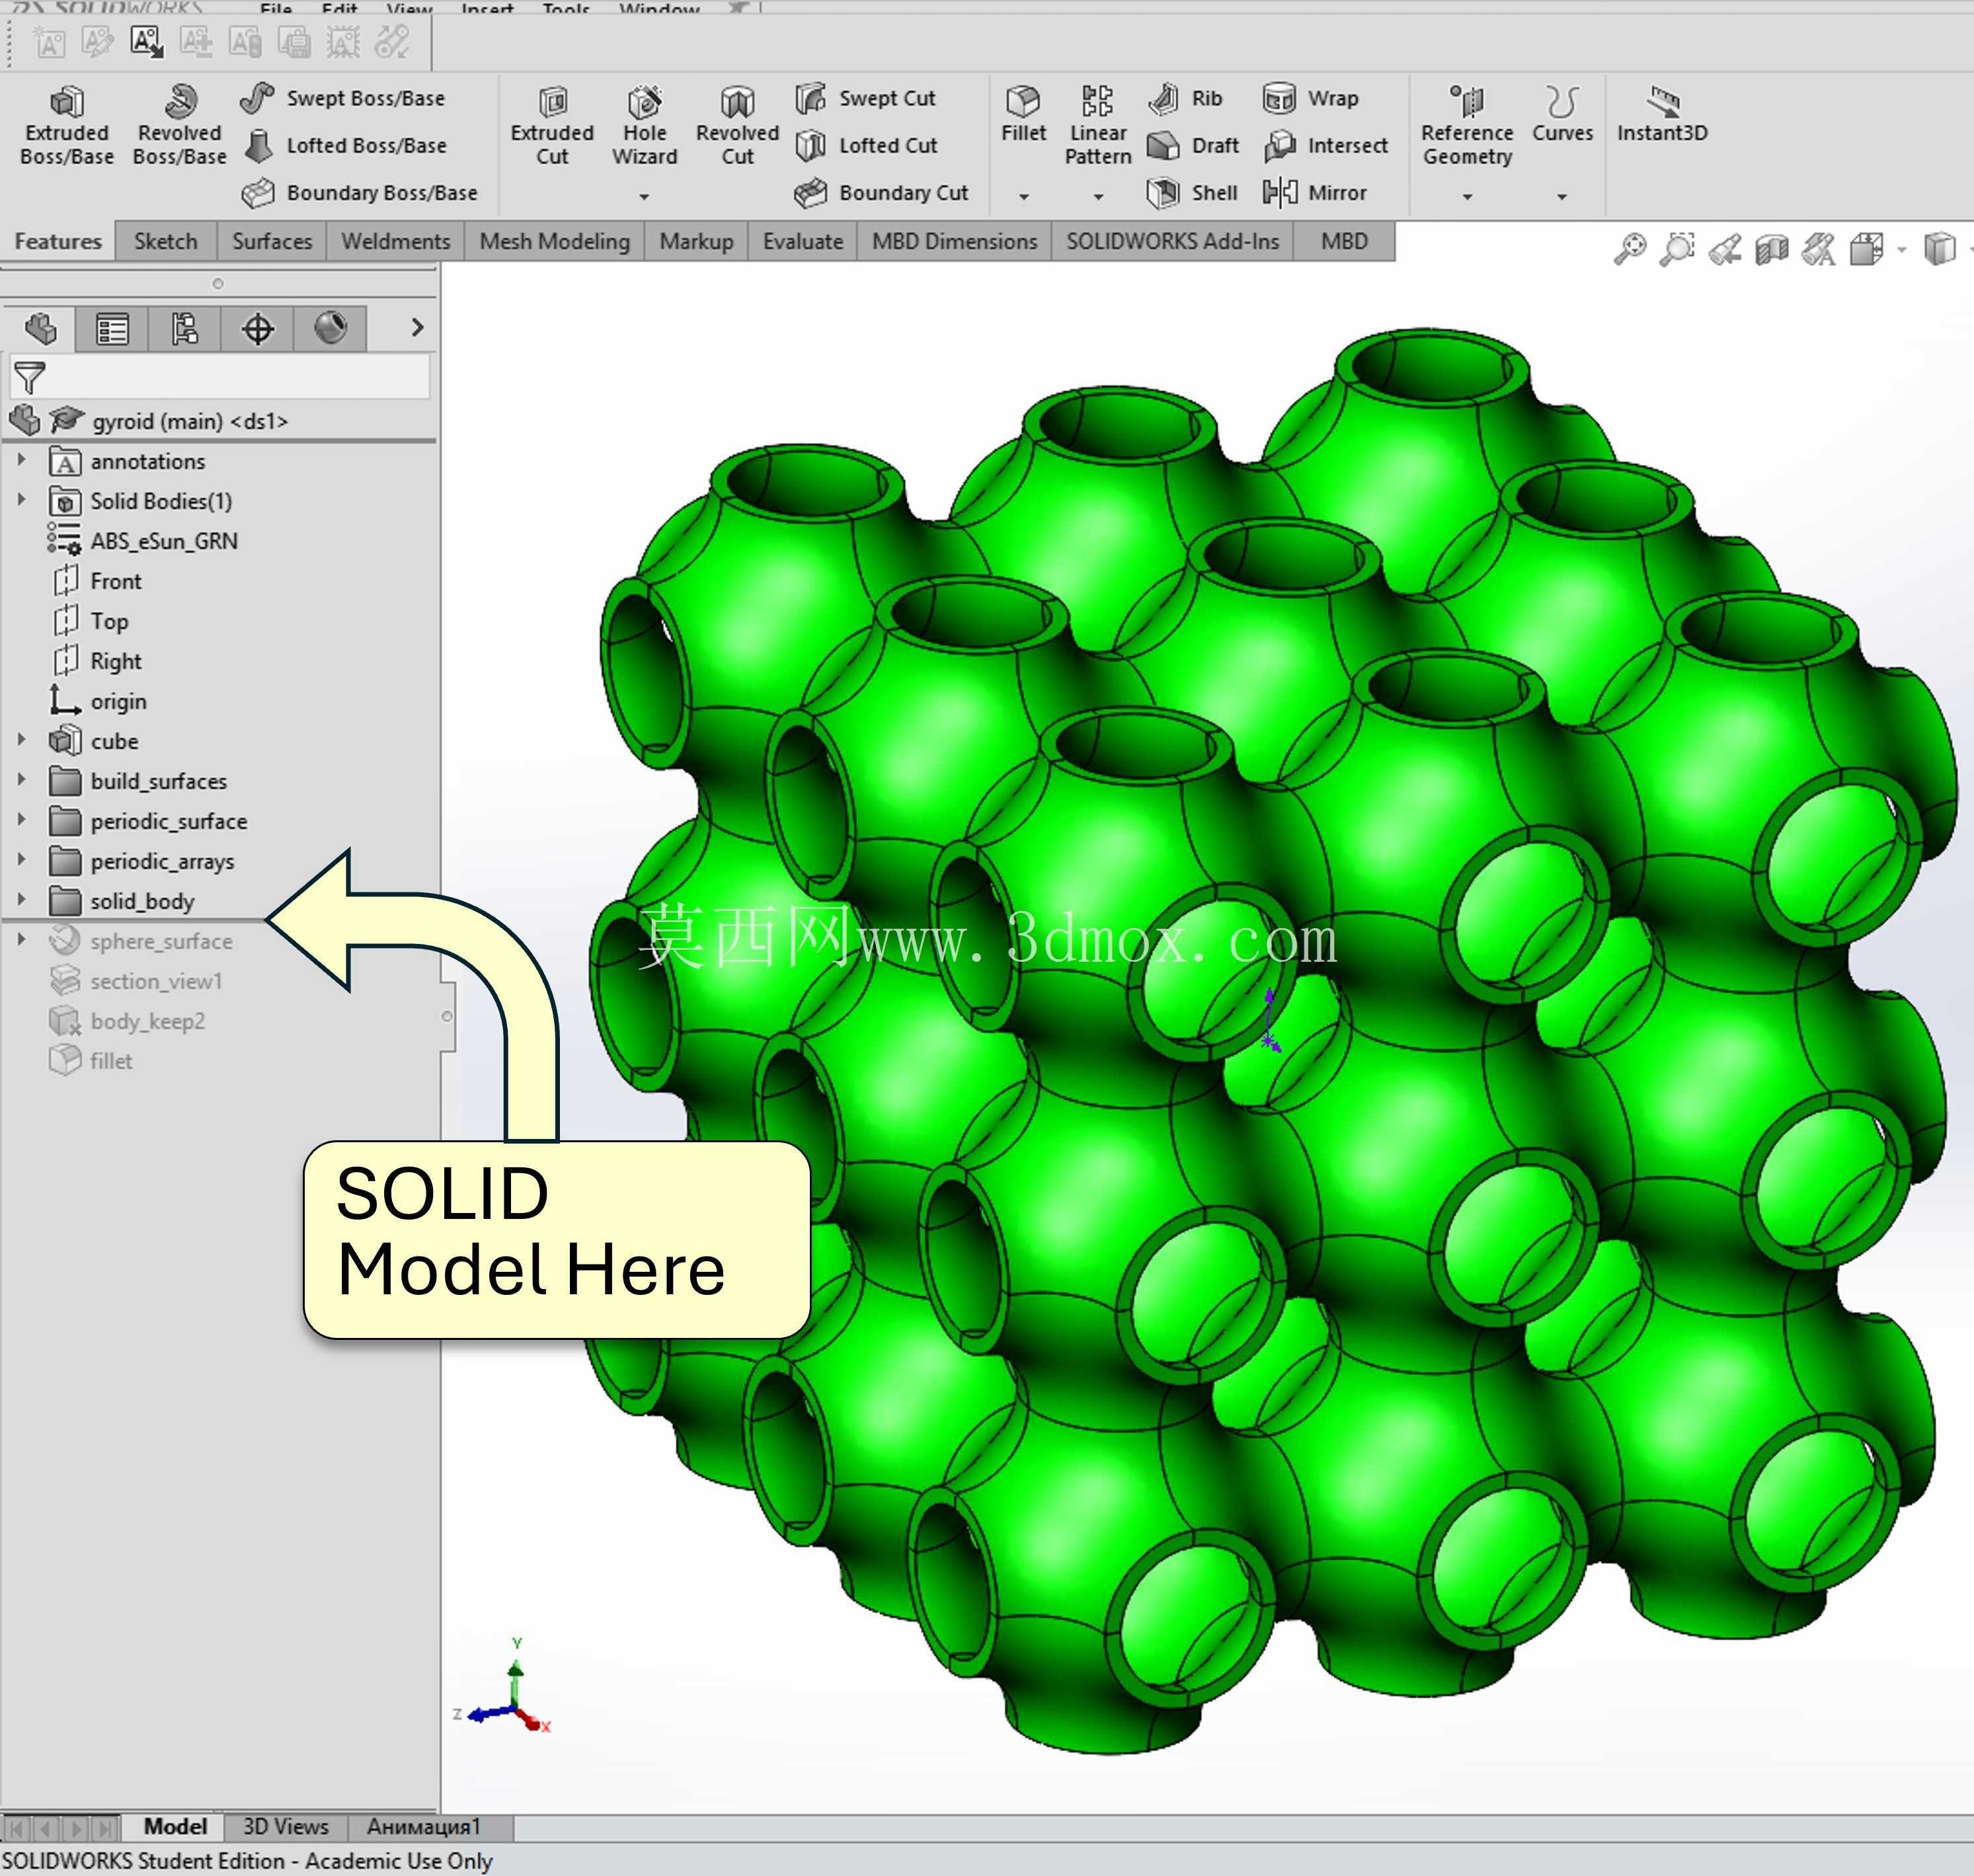The width and height of the screenshot is (1974, 1876).
Task: Open the Hole Wizard tool
Action: 645,125
